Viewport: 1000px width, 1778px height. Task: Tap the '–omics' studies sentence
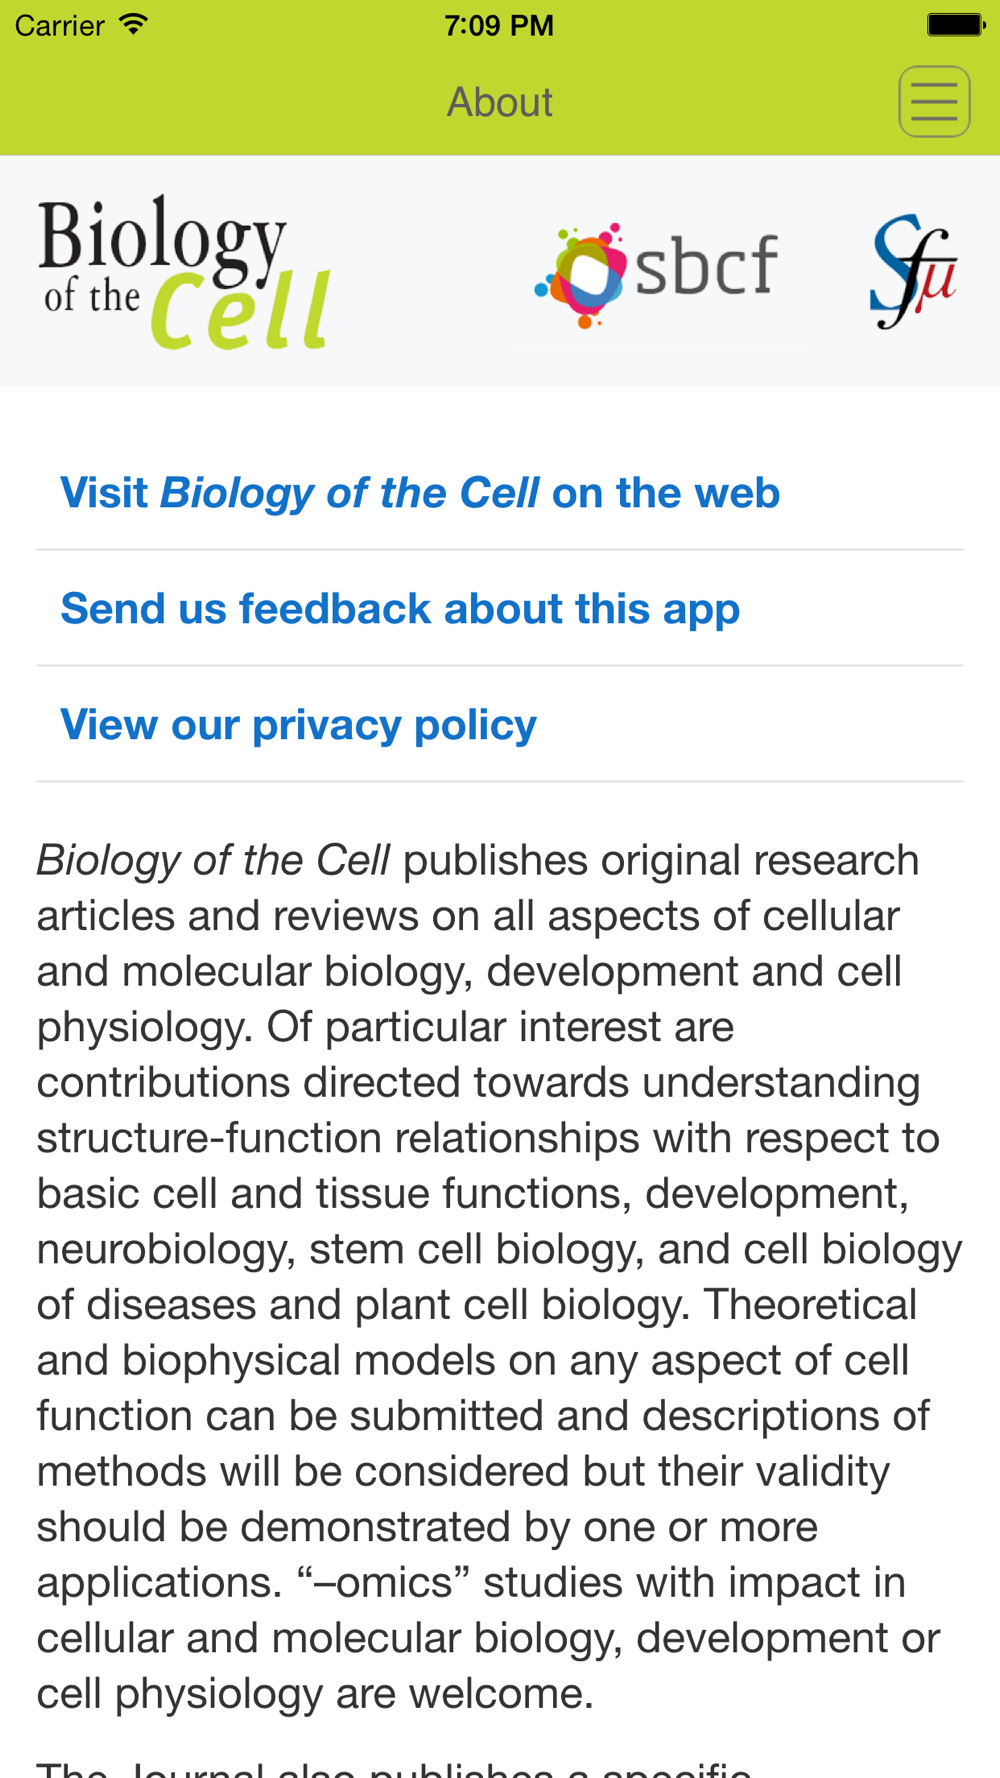click(489, 1638)
